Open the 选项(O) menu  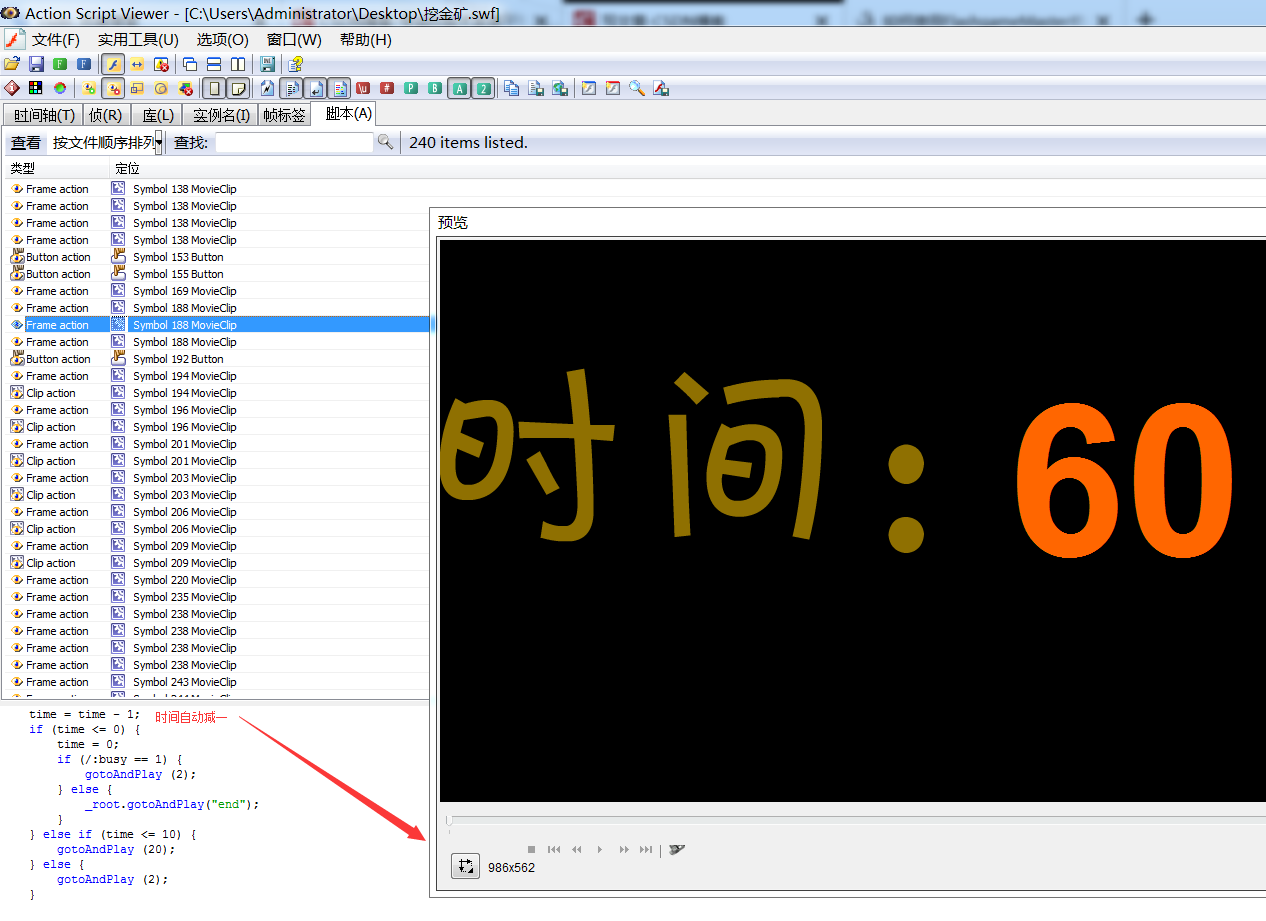(222, 40)
